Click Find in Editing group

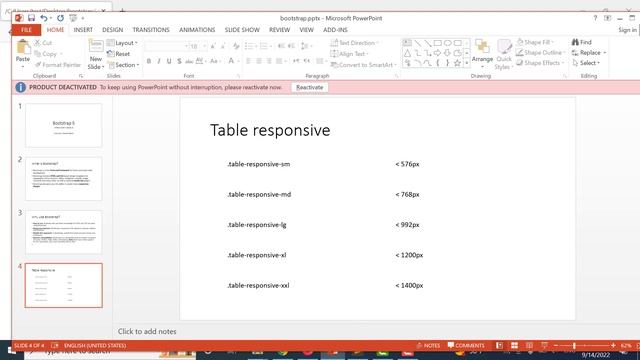pos(582,42)
